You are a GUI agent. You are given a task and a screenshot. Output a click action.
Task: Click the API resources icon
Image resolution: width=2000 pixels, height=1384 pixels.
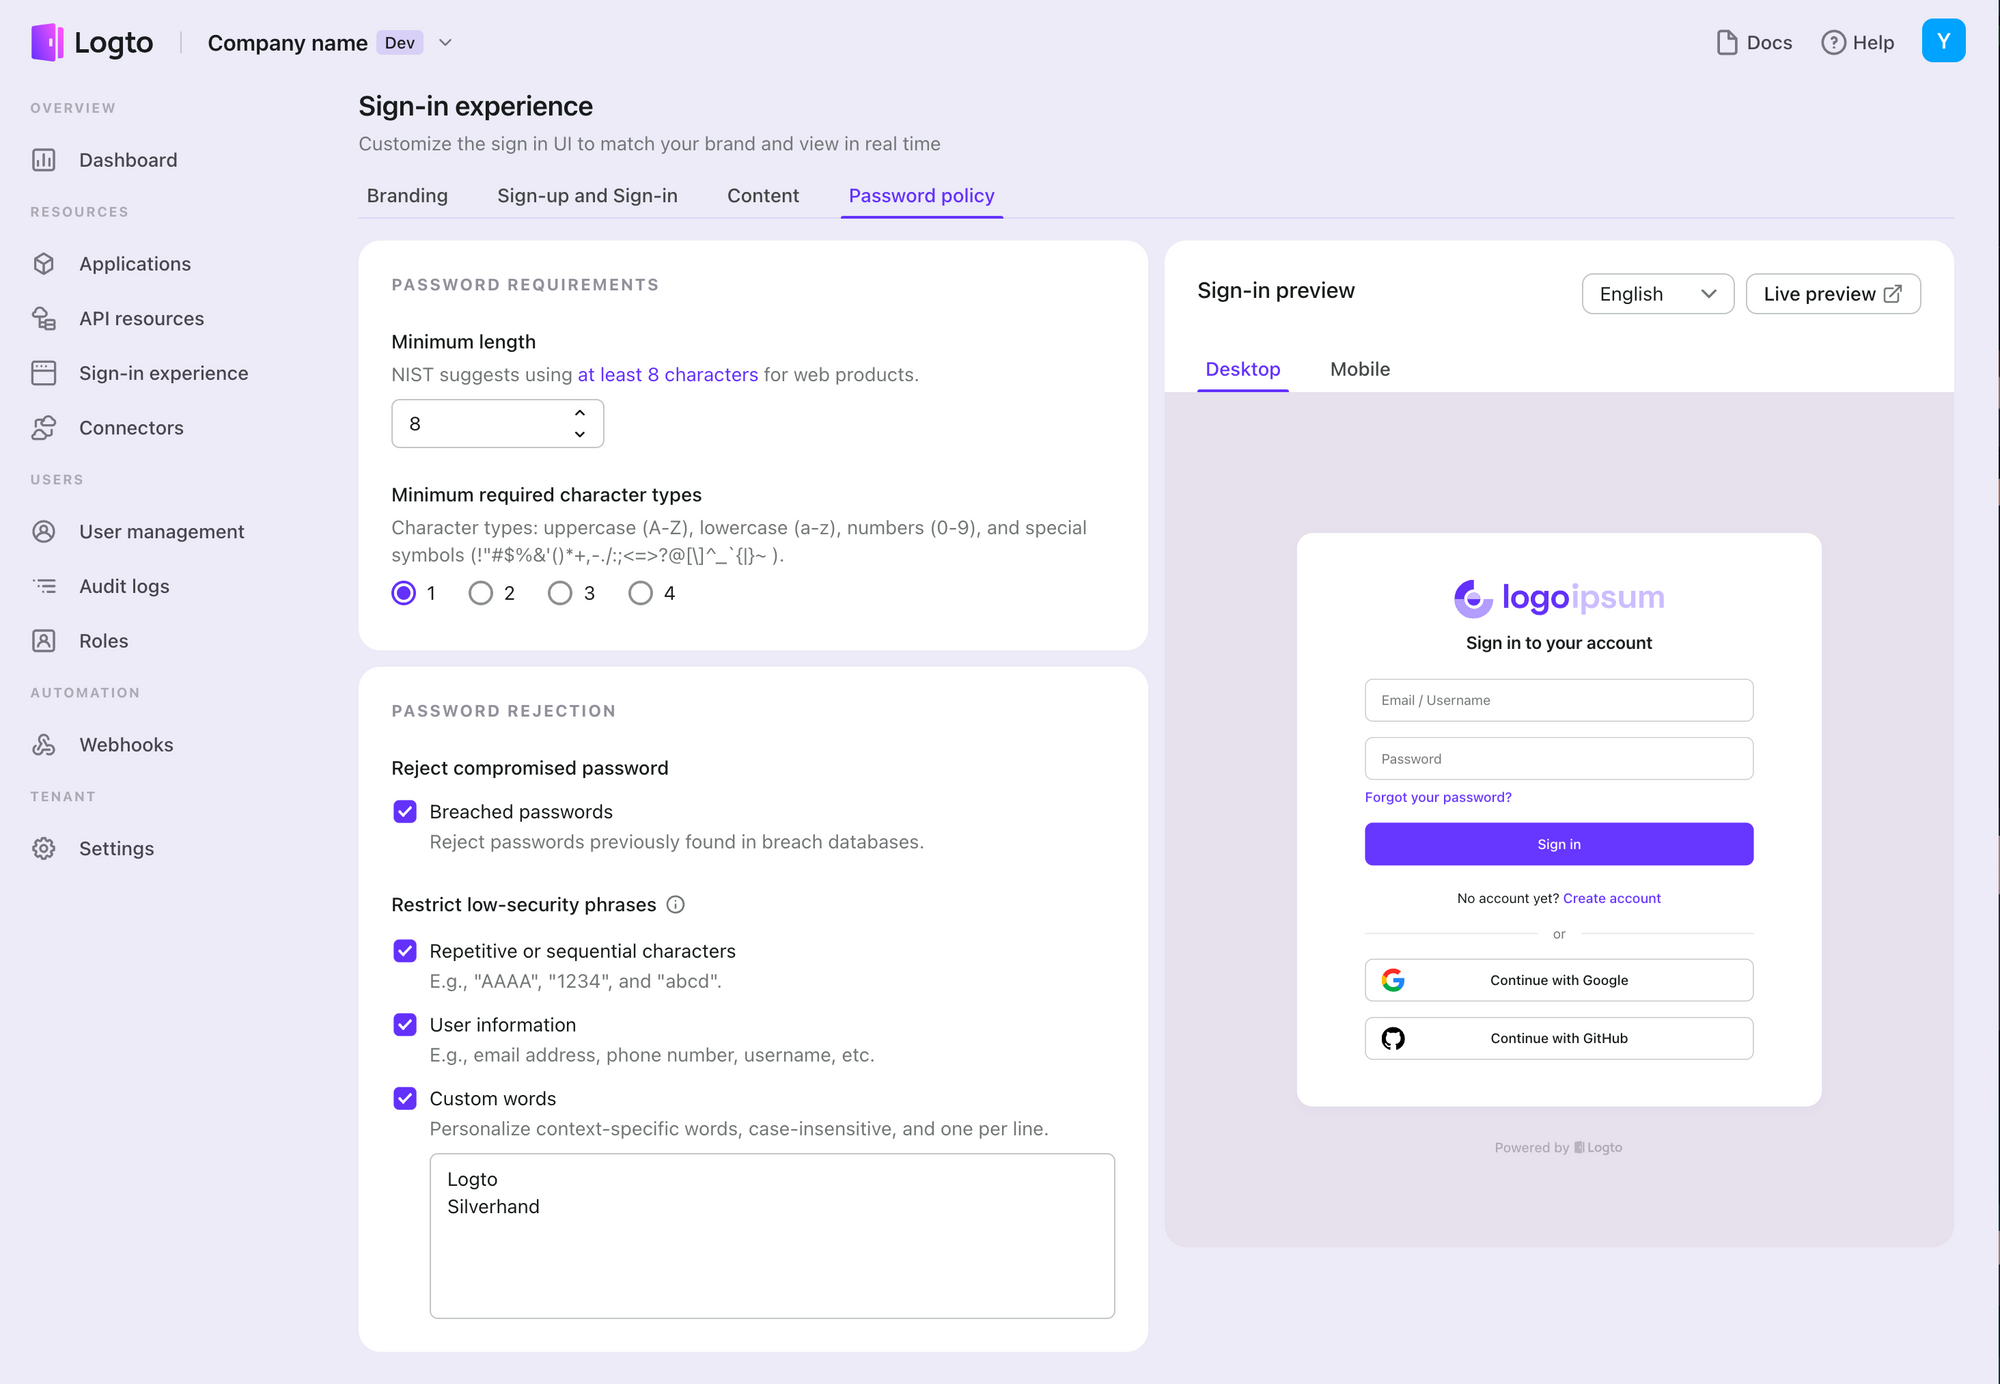pyautogui.click(x=44, y=319)
